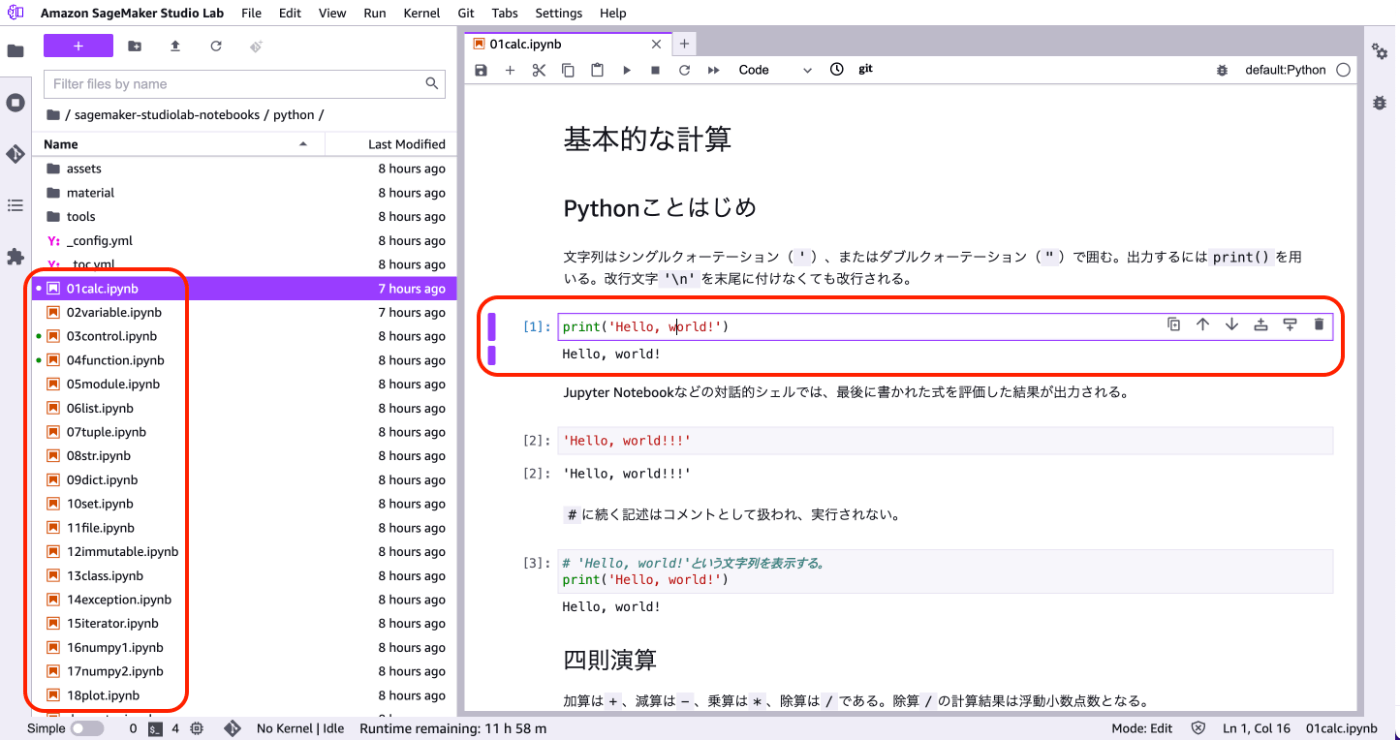The image size is (1400, 740).
Task: Open the Settings menu
Action: [558, 13]
